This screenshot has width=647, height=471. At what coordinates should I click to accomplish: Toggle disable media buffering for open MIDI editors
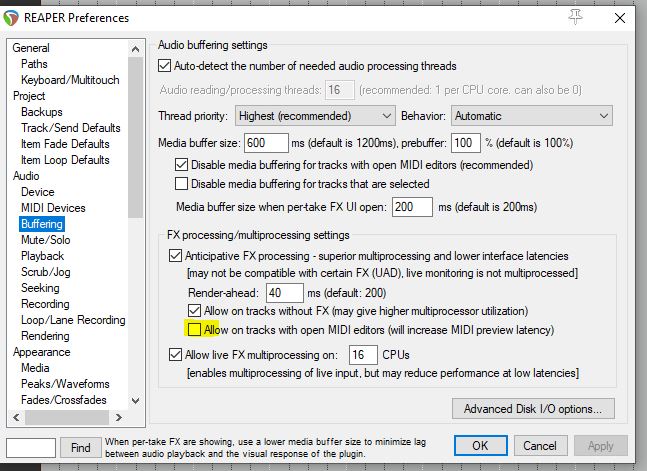pyautogui.click(x=182, y=165)
